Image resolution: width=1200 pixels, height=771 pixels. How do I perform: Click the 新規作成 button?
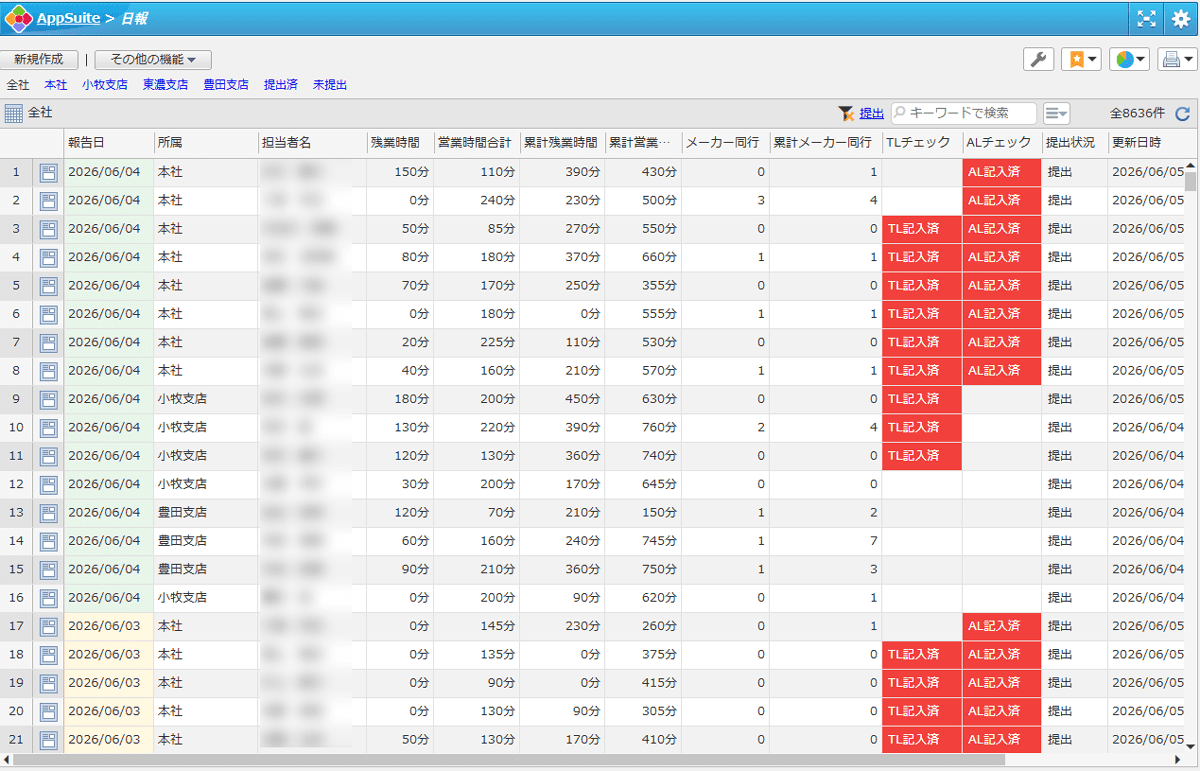(x=39, y=60)
